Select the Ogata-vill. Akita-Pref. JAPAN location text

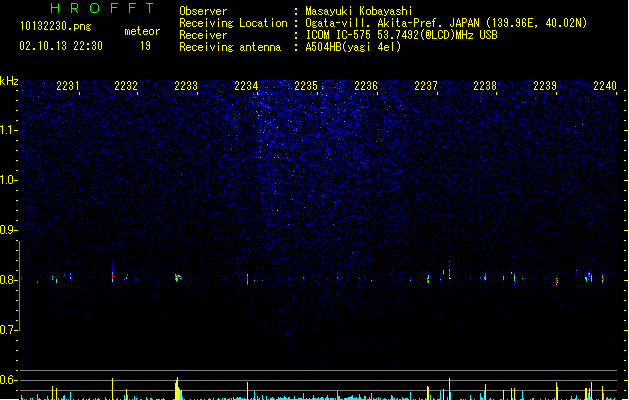446,23
